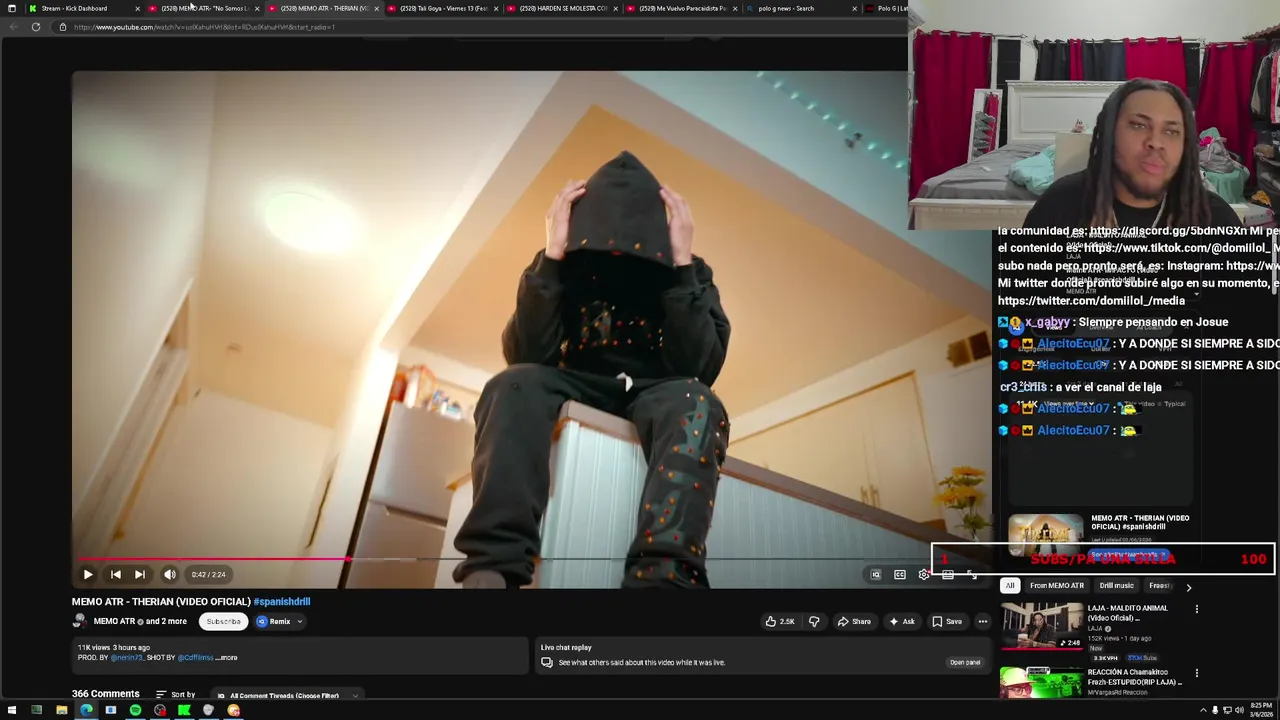Open the Windows Start menu
This screenshot has width=1280, height=720.
point(12,710)
